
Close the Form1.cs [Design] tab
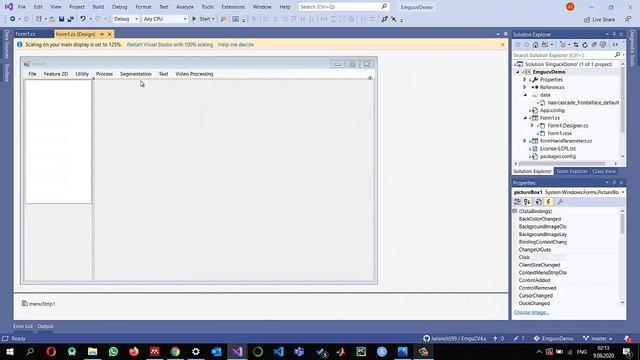pyautogui.click(x=109, y=34)
